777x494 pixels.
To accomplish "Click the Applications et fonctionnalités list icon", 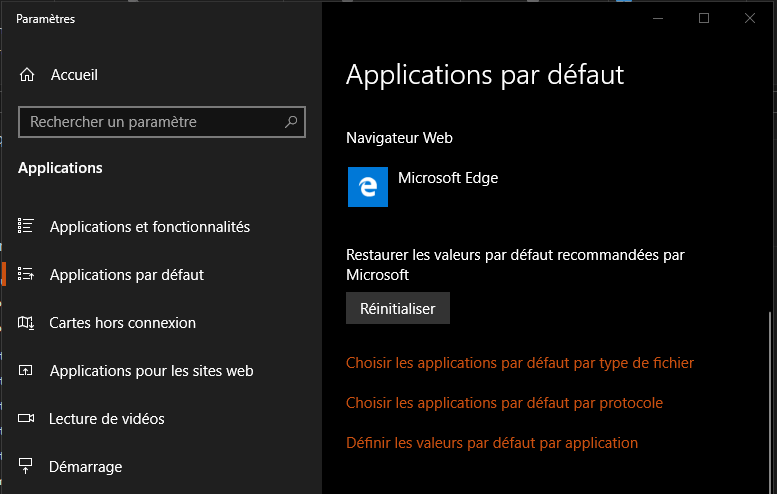I will click(x=27, y=227).
